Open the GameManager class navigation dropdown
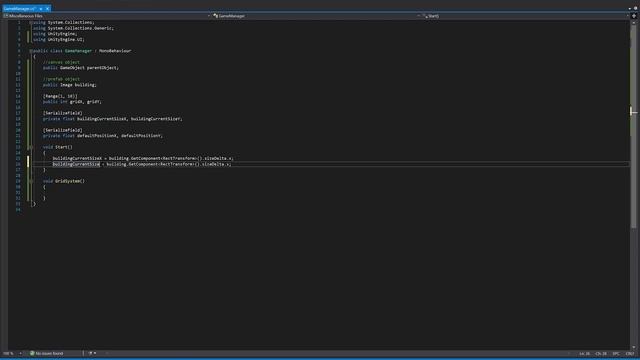The image size is (640, 360). (x=316, y=16)
